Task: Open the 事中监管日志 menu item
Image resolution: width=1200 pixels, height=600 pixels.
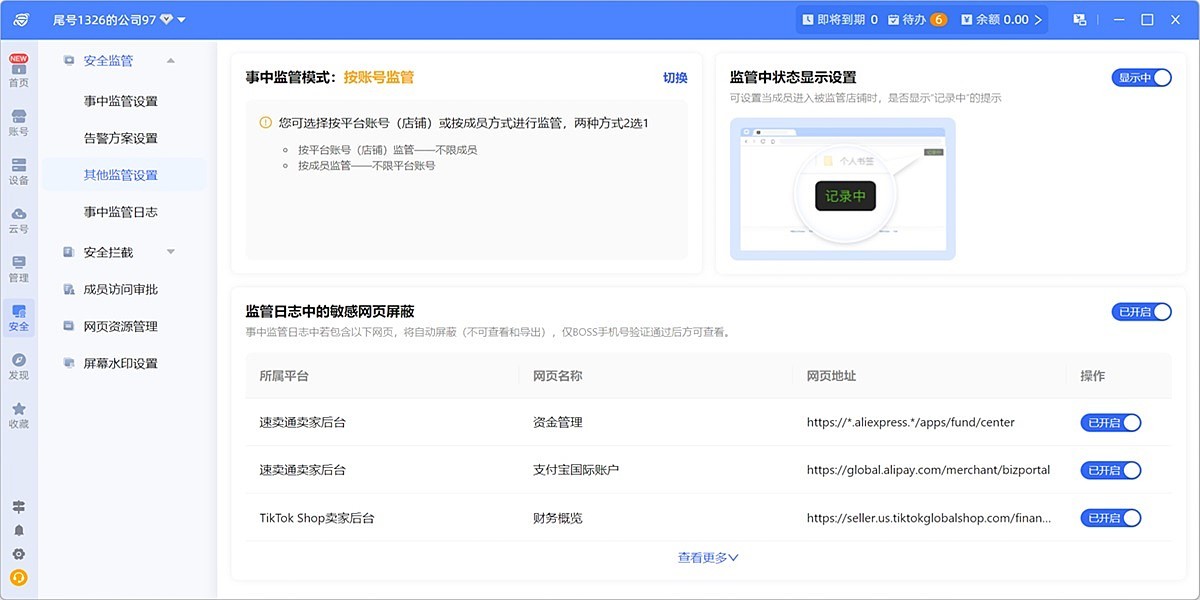Action: pyautogui.click(x=119, y=211)
